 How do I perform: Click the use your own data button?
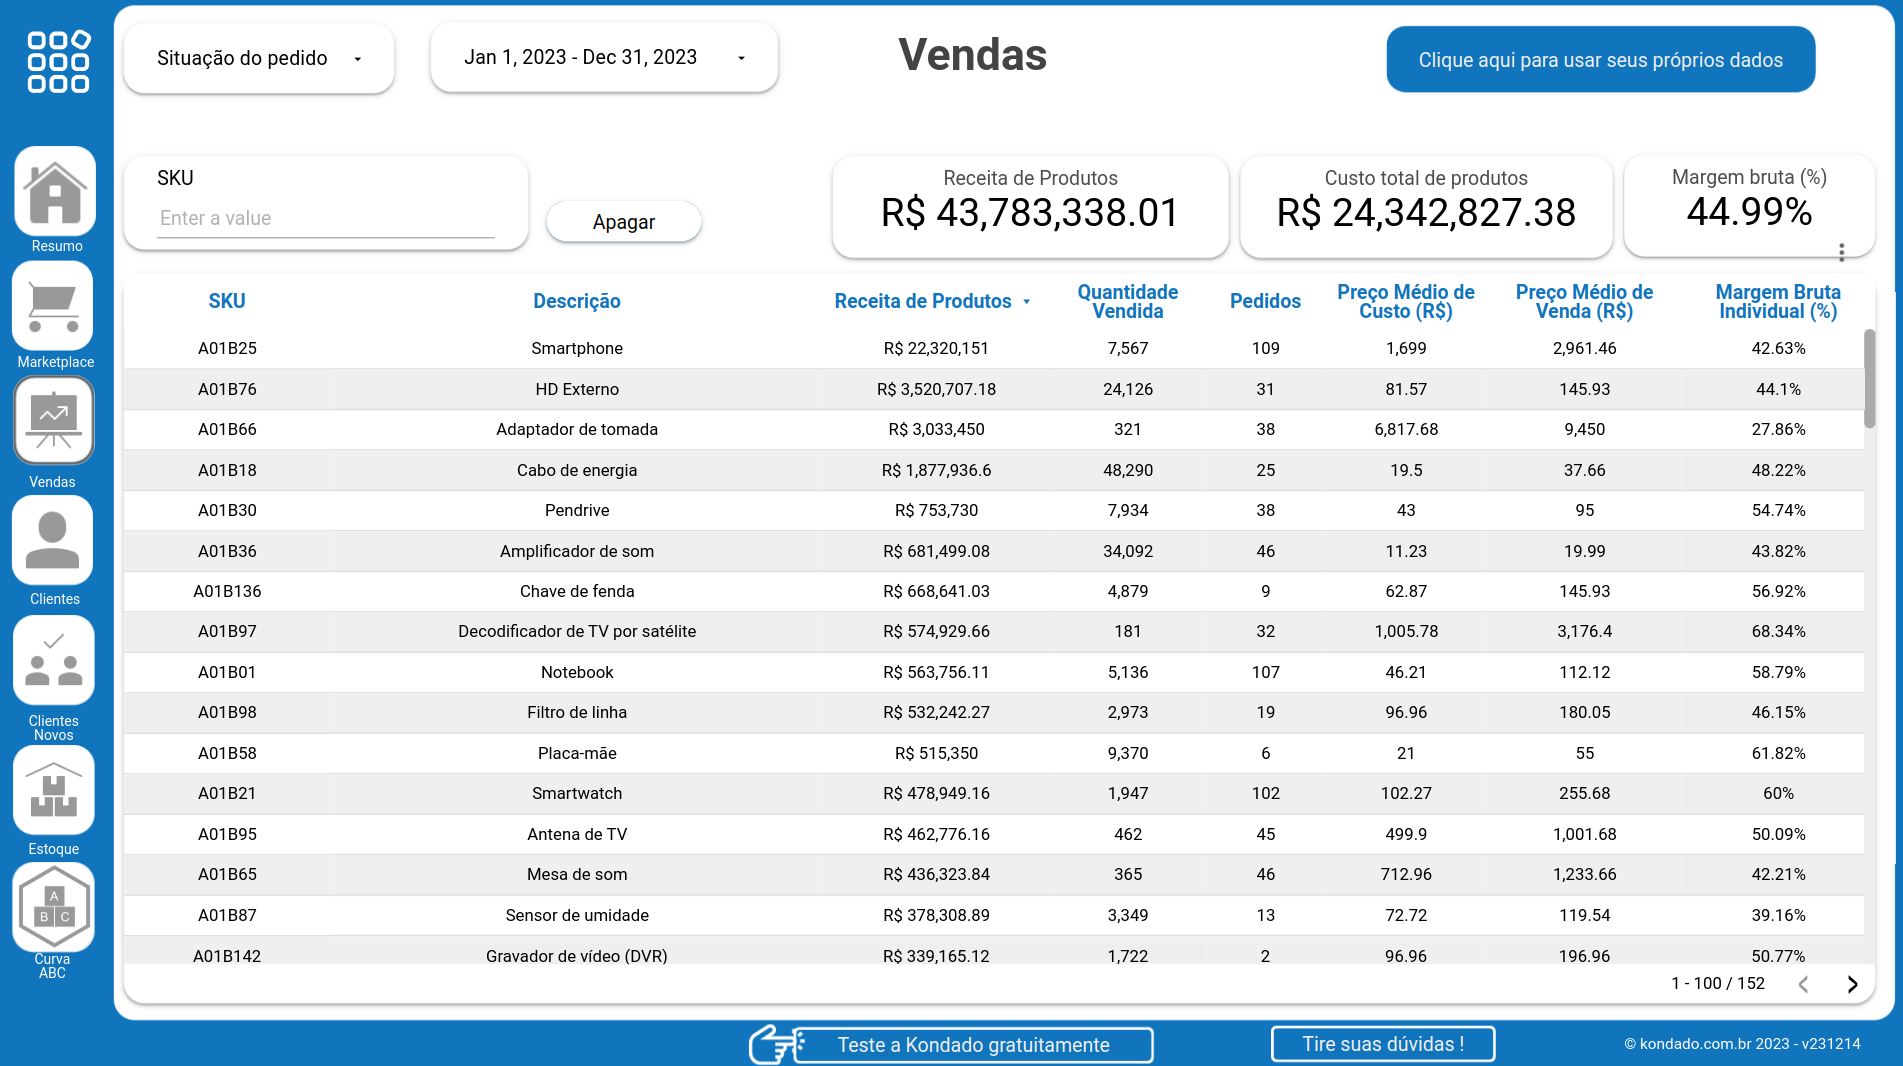[x=1600, y=60]
